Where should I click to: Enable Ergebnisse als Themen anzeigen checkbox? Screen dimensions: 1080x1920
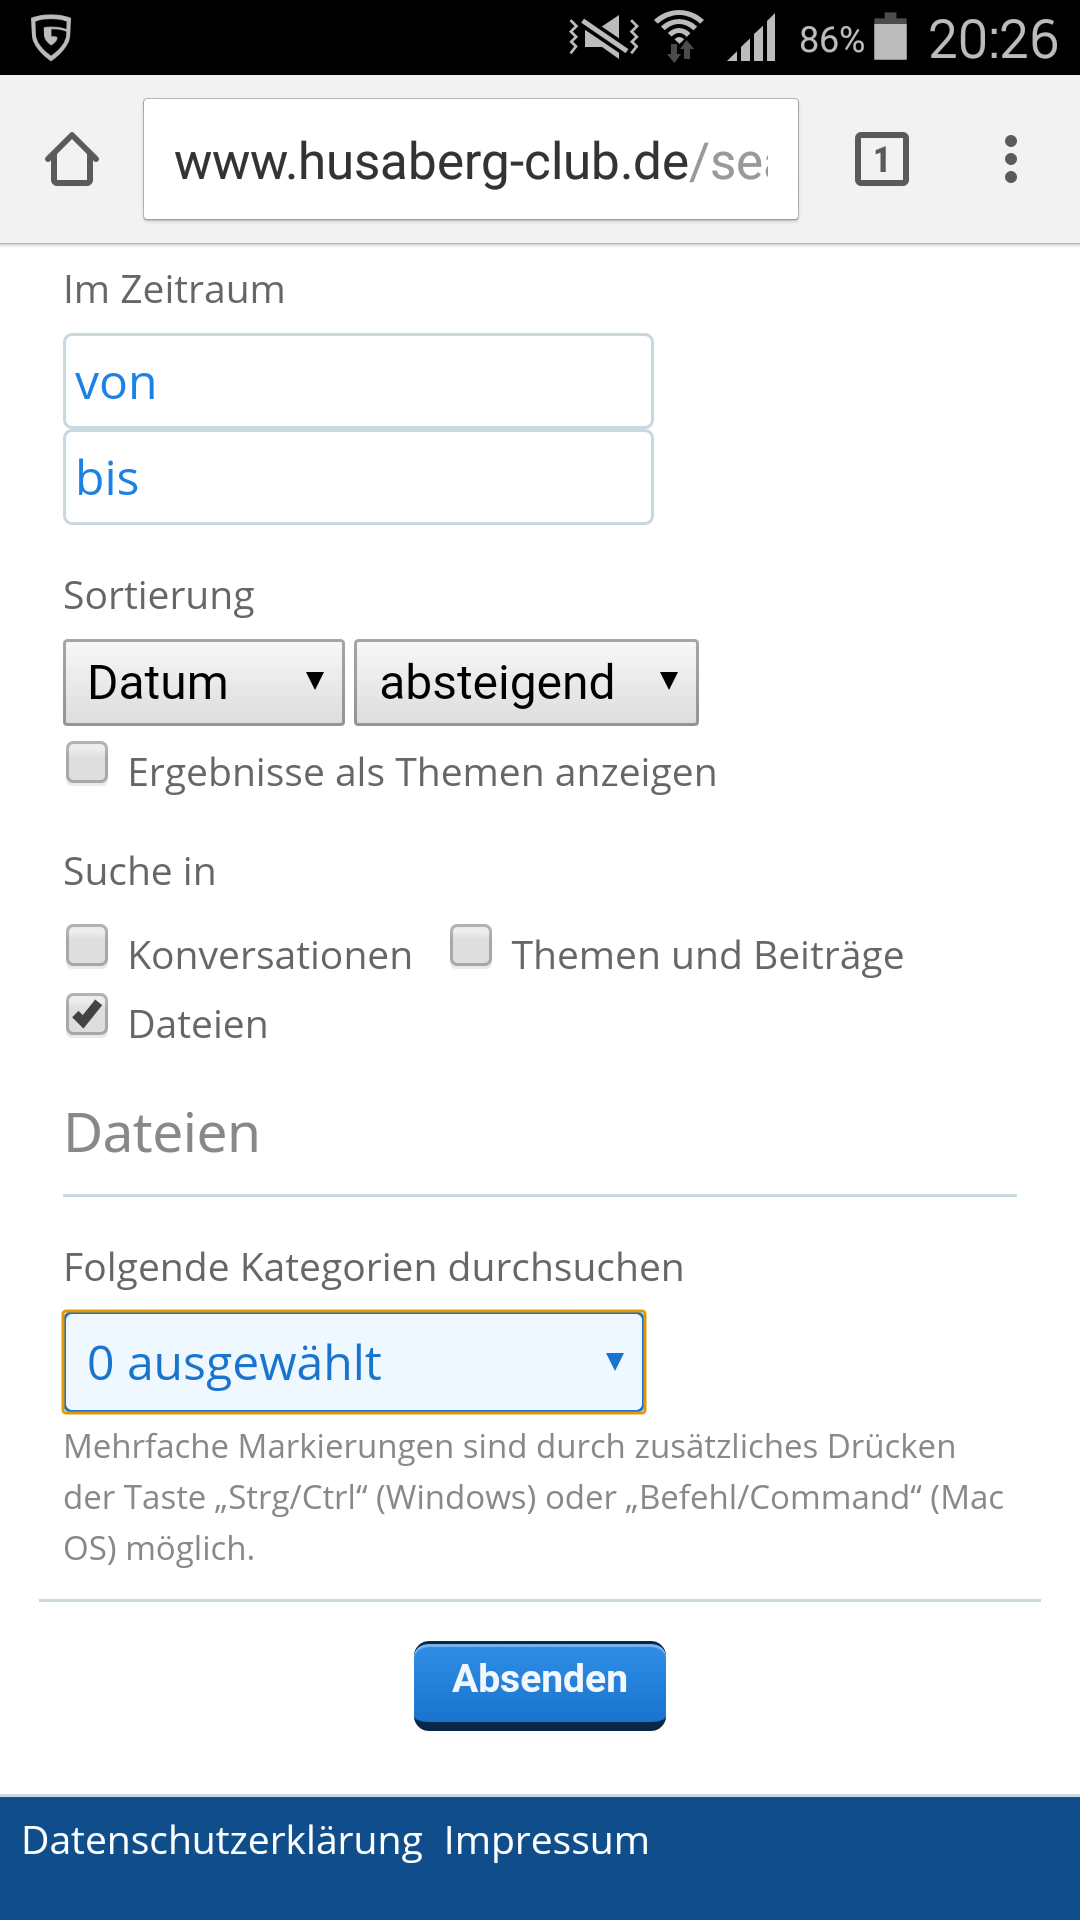(88, 763)
